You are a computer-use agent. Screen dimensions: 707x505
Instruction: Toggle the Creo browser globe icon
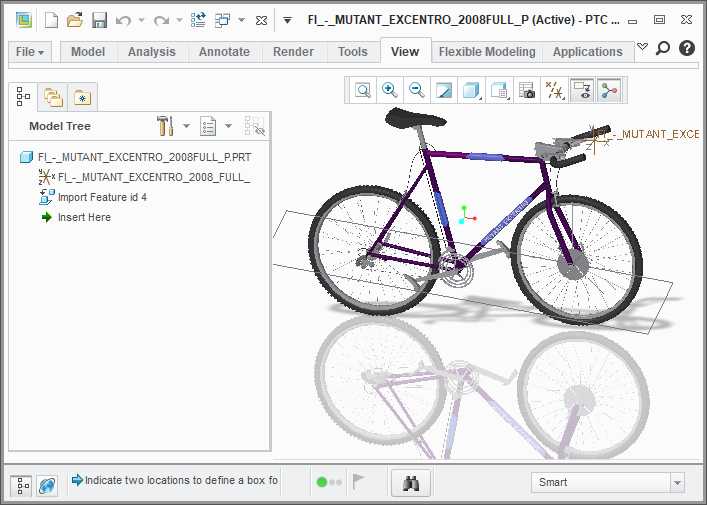coord(47,486)
